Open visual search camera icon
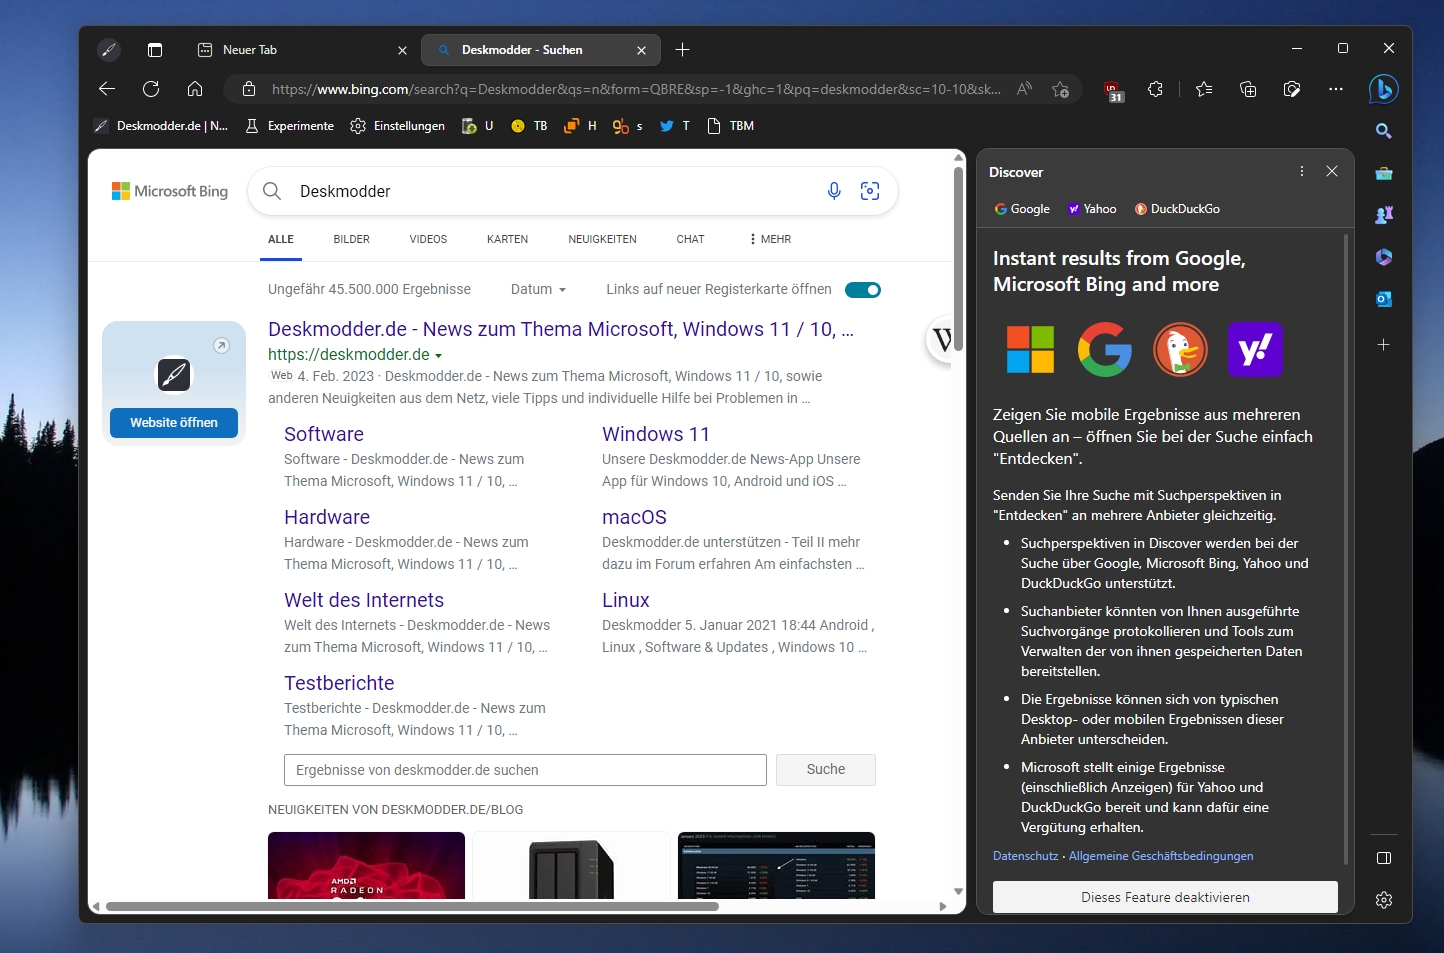1444x953 pixels. click(870, 191)
